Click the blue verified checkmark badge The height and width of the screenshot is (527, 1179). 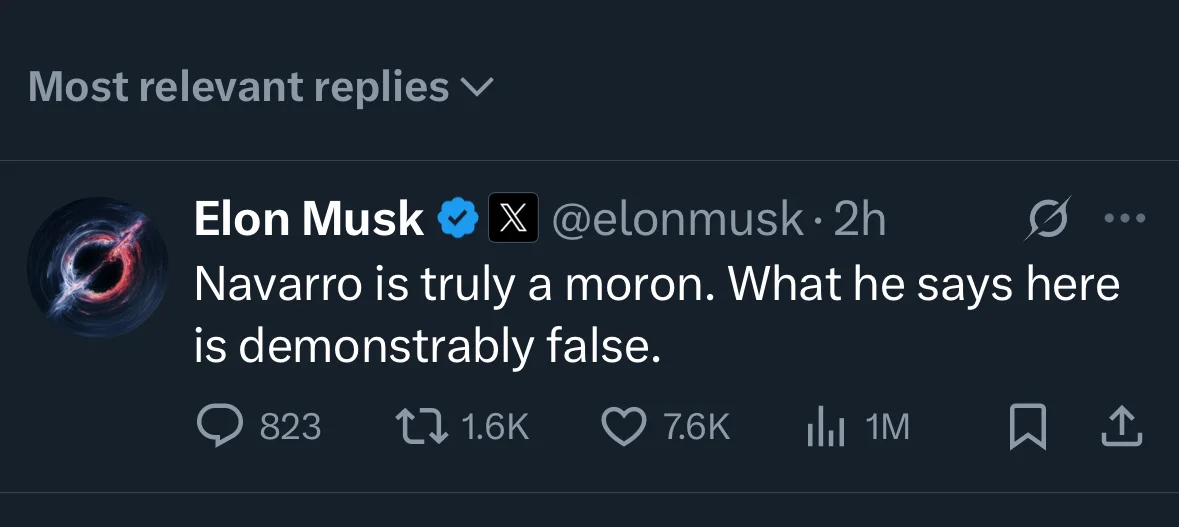coord(458,218)
